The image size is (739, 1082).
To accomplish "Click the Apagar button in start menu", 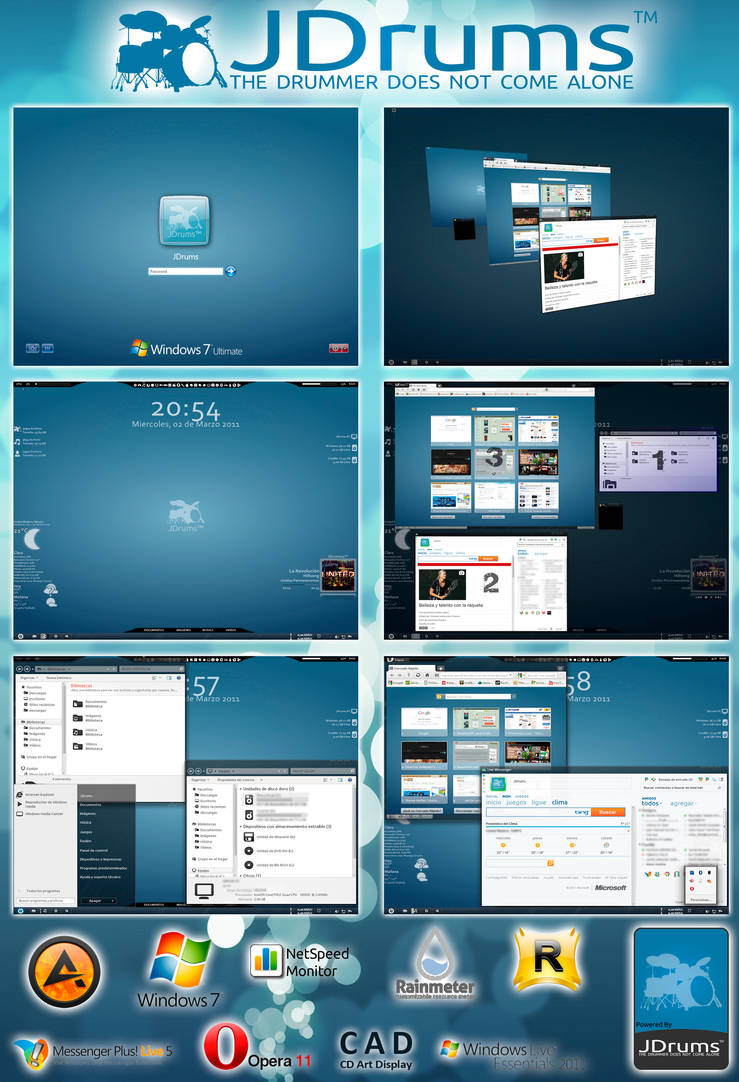I will click(95, 901).
